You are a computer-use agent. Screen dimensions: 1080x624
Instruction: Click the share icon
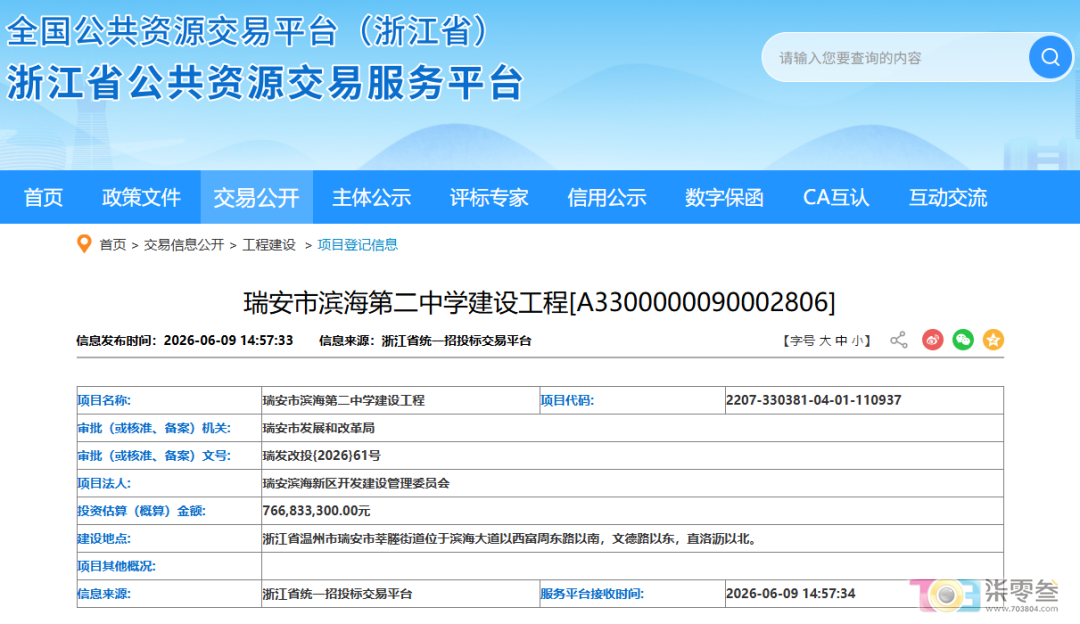(x=898, y=340)
